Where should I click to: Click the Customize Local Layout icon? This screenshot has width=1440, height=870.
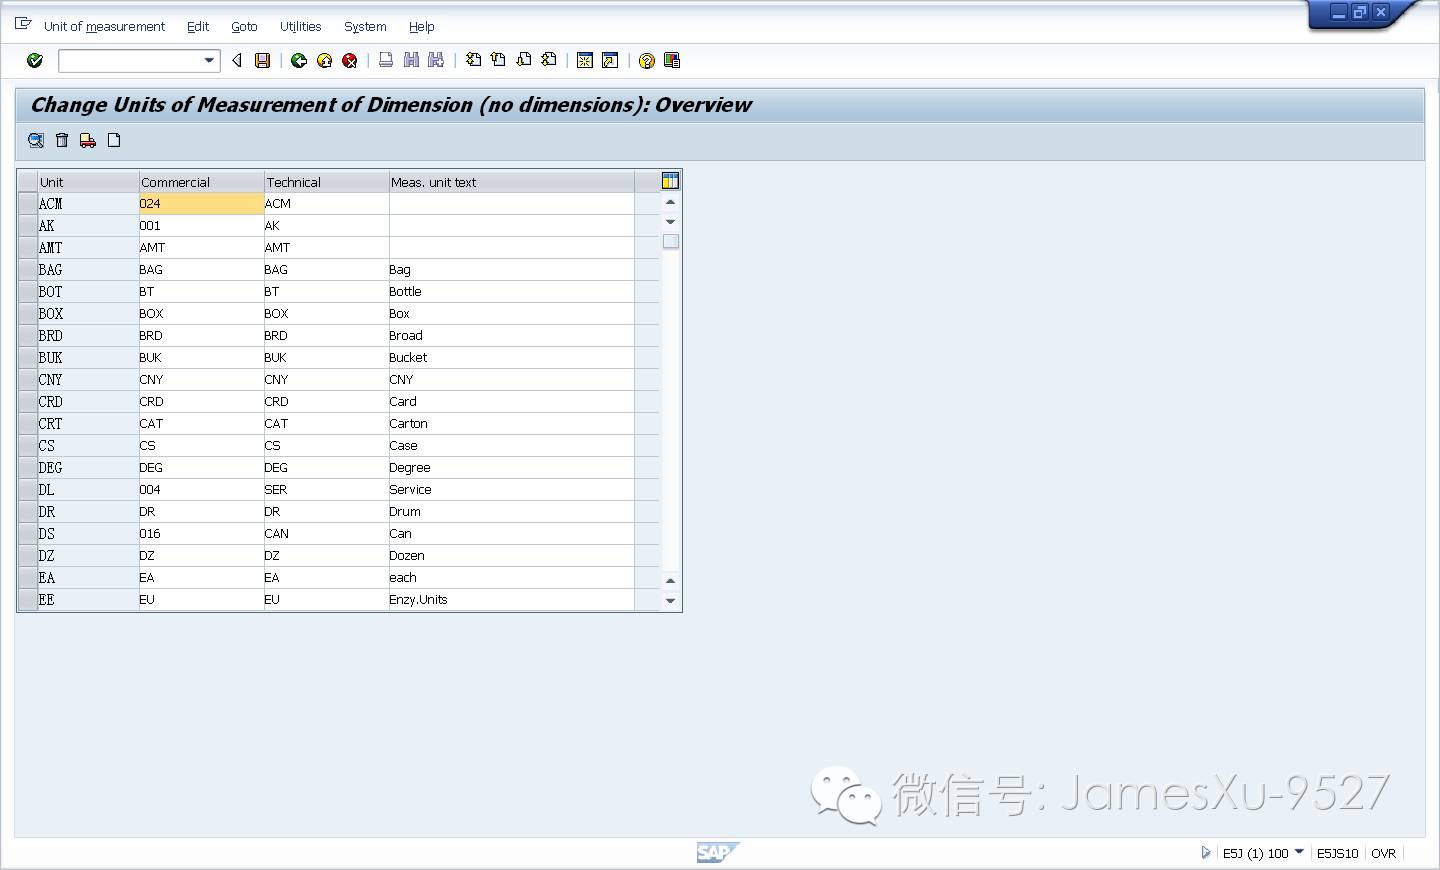tap(672, 61)
